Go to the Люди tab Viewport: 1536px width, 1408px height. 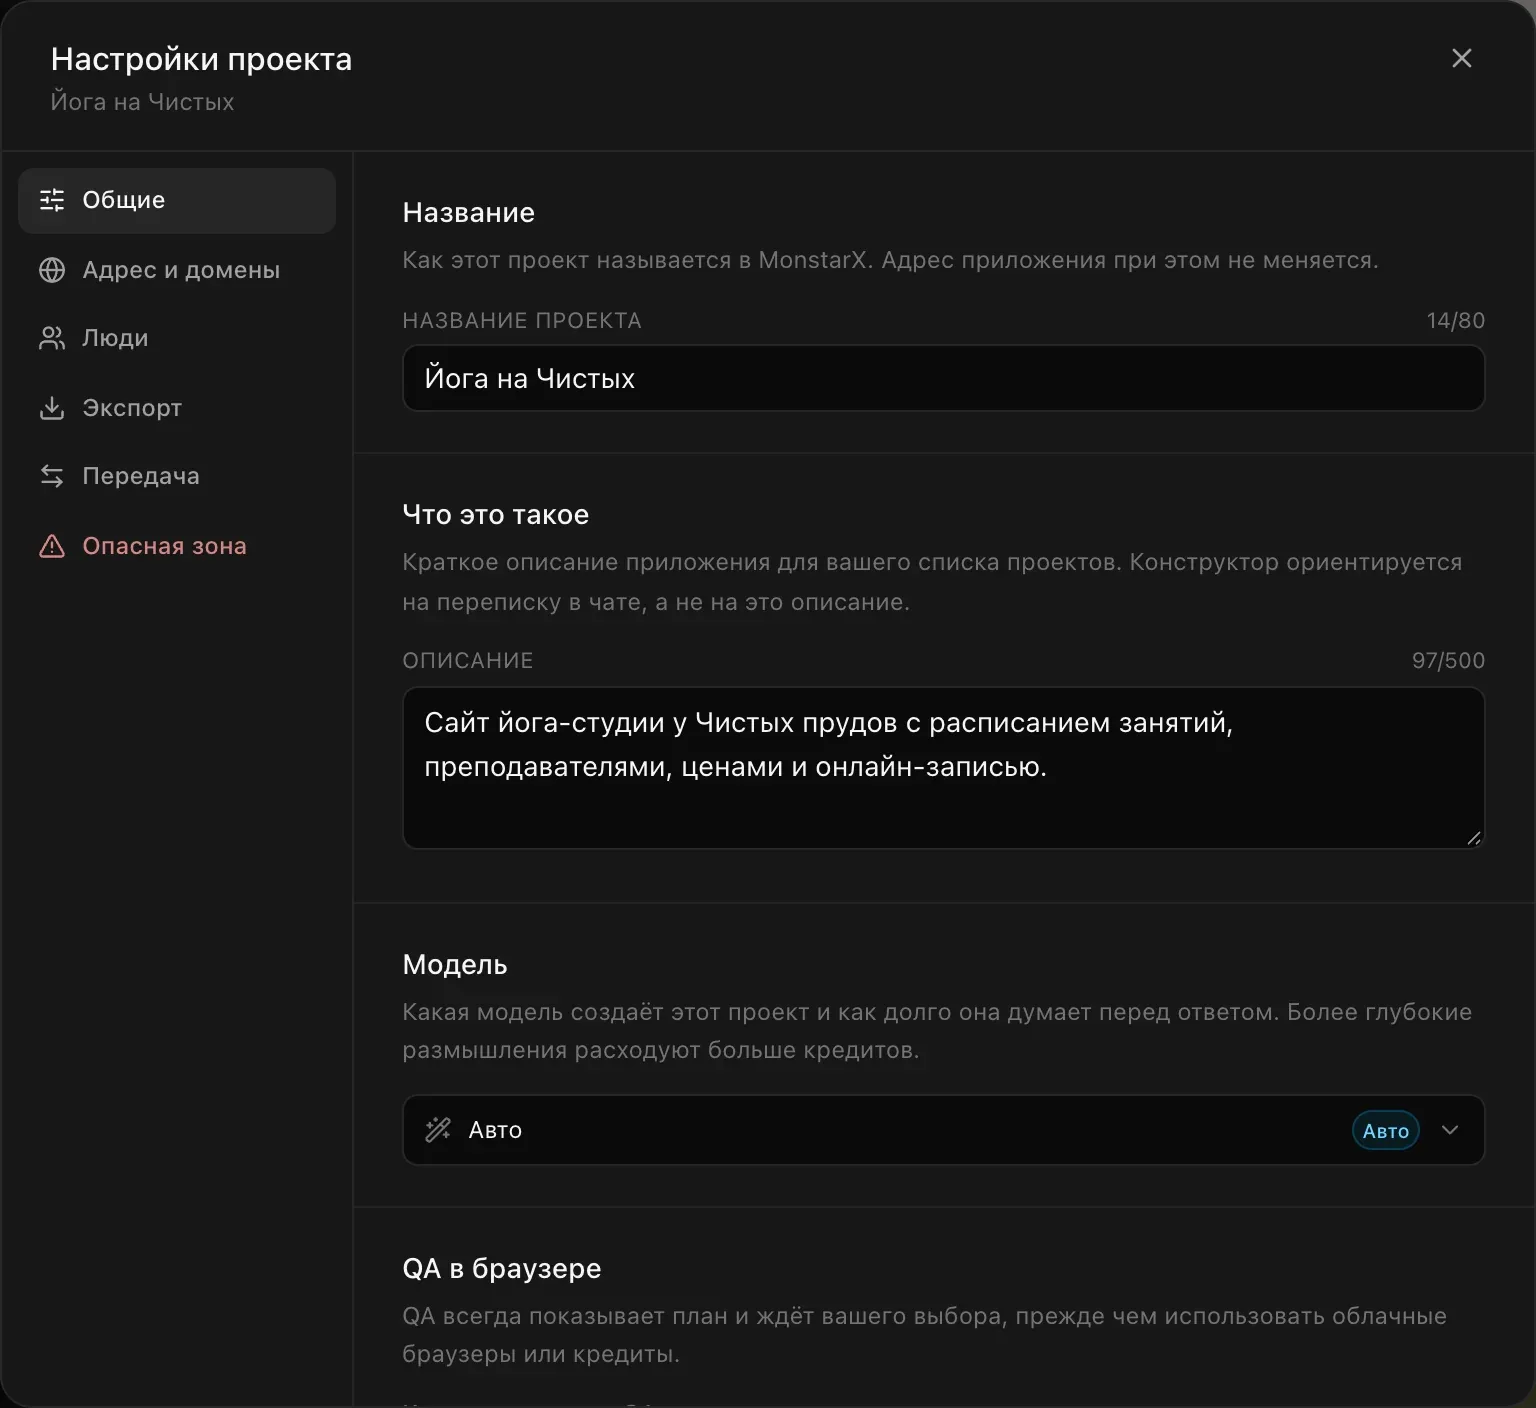(177, 338)
